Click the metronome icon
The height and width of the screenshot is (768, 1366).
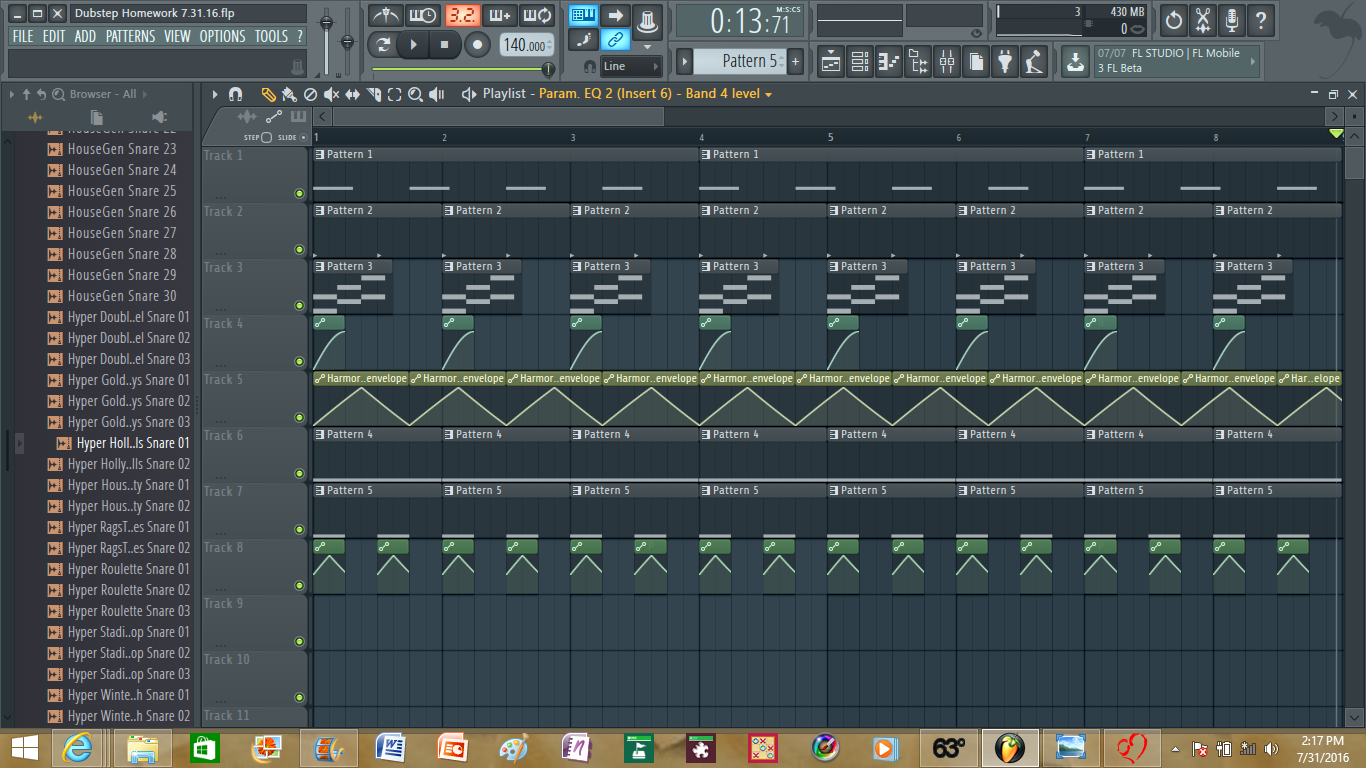coord(385,16)
